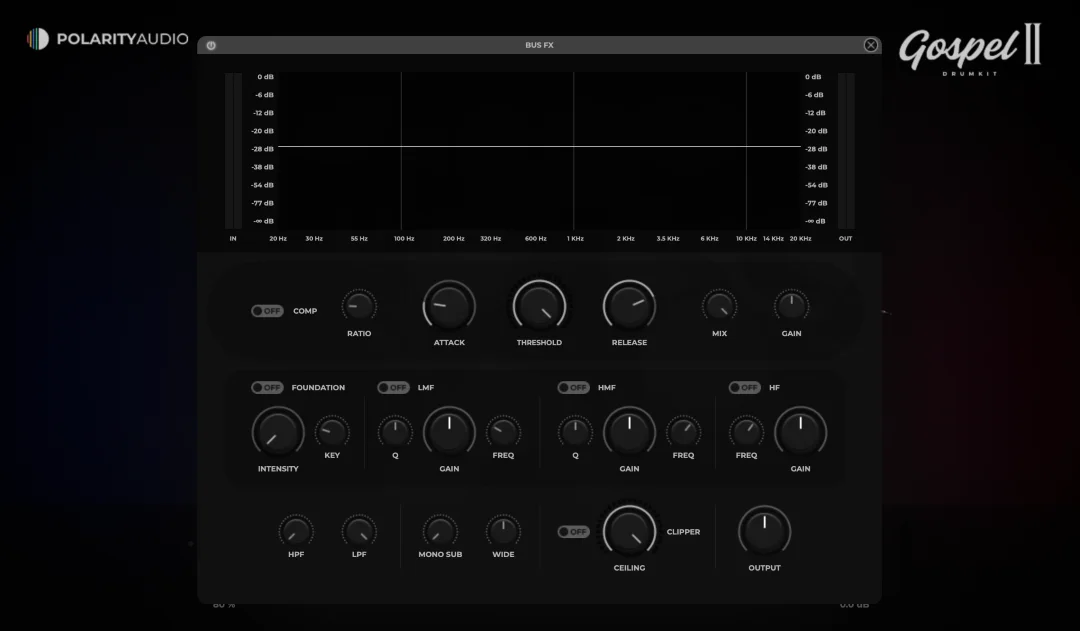Click the compressor THRESHOLD knob
Screen dimensions: 1080x631
click(539, 305)
